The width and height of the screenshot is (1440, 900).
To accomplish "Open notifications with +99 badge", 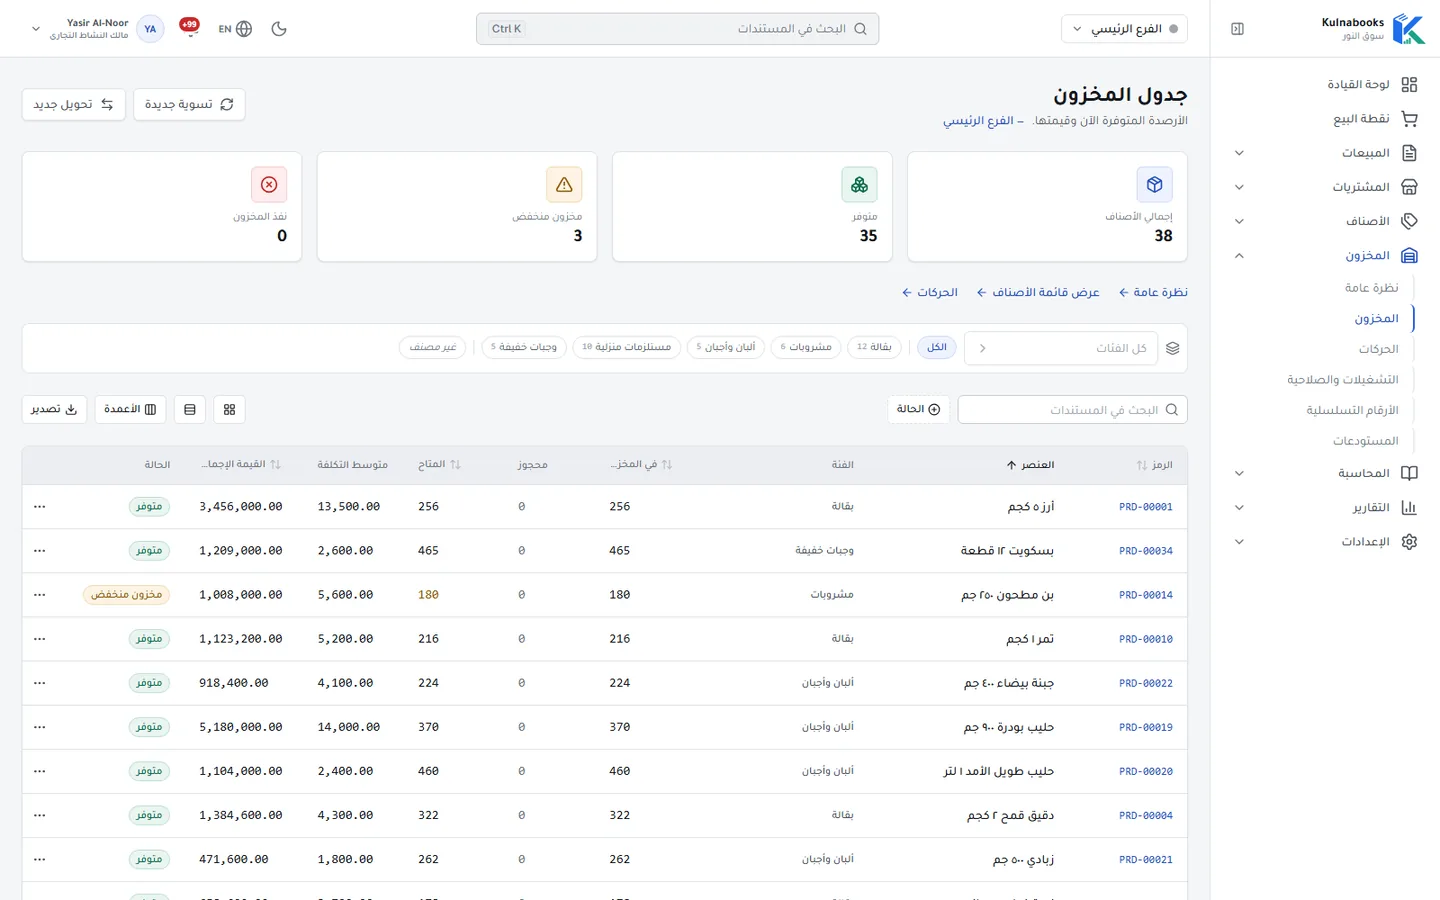I will 189,26.
